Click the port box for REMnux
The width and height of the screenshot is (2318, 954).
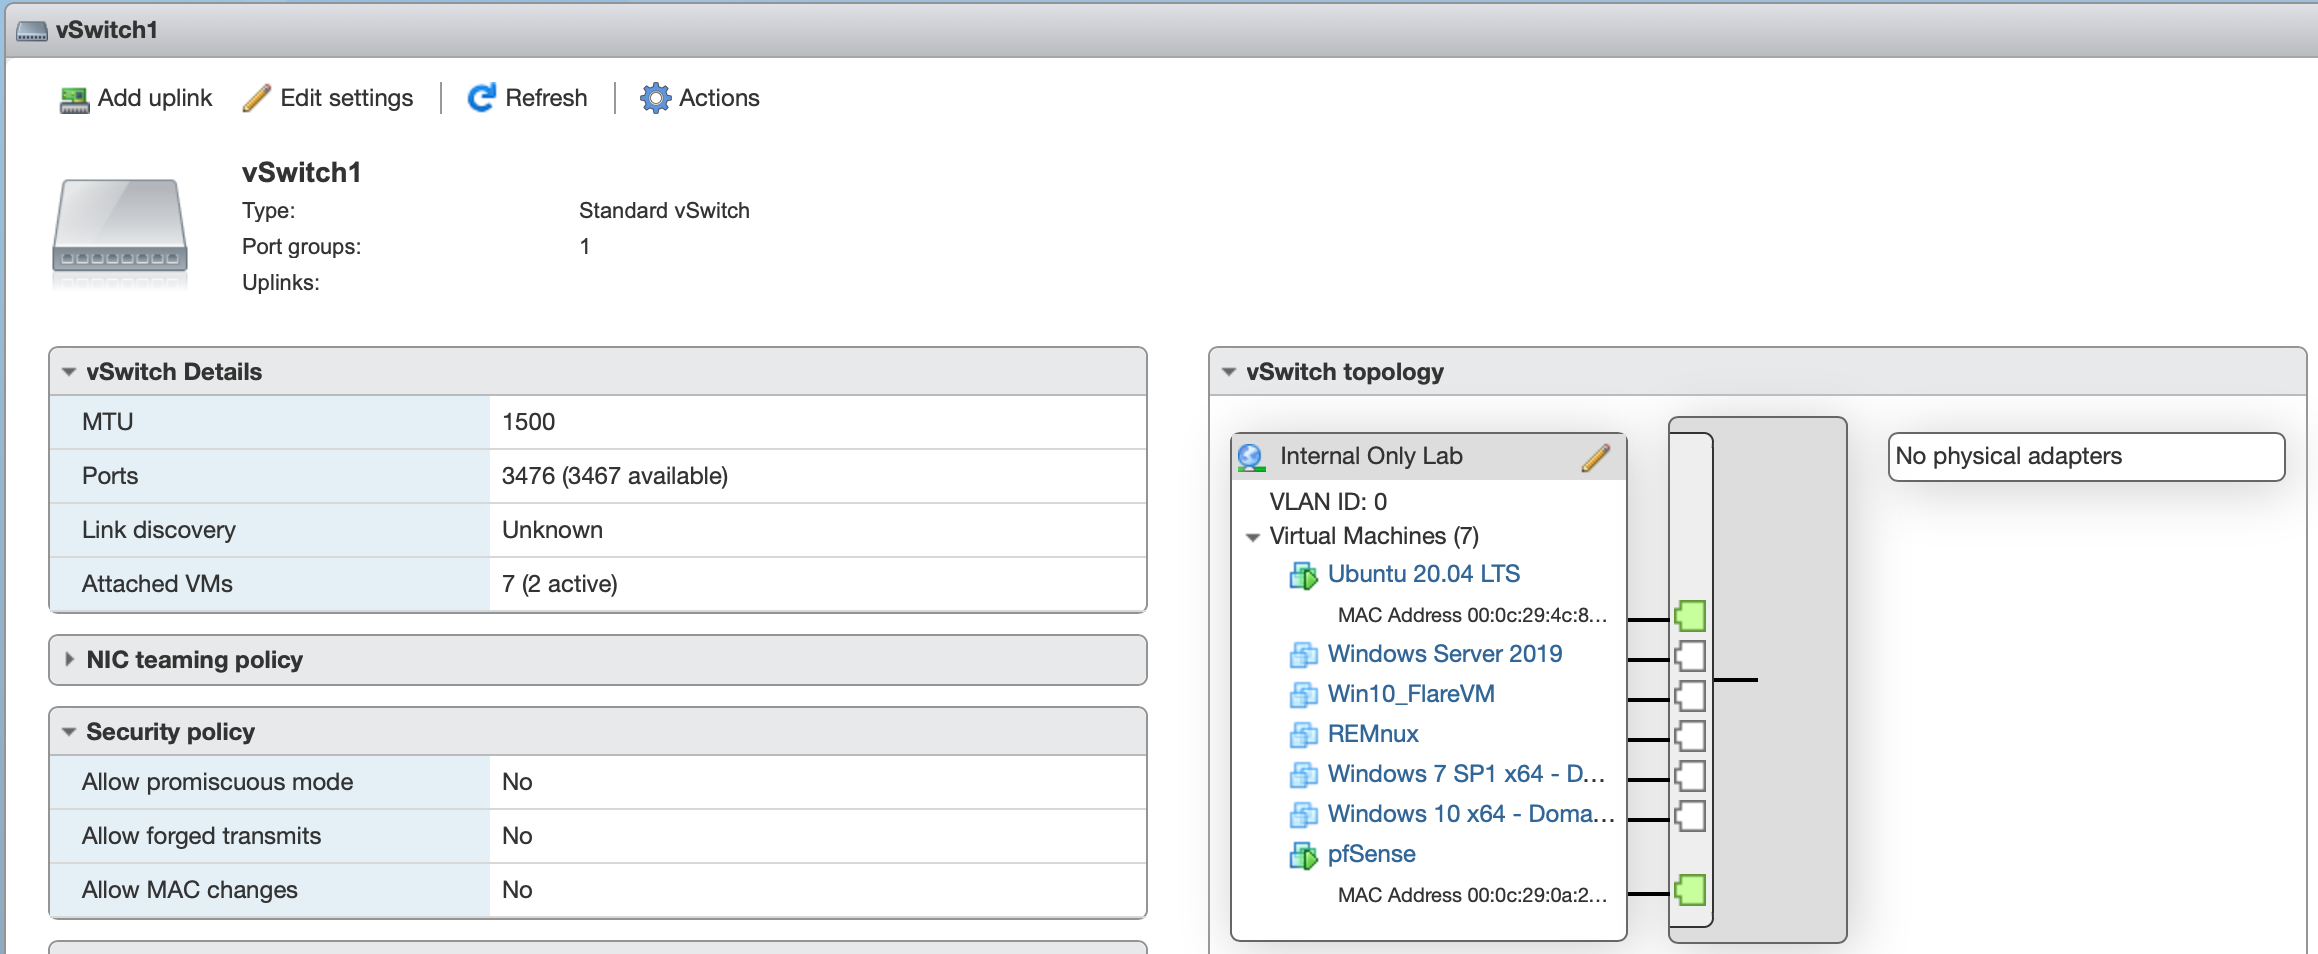click(x=1690, y=736)
